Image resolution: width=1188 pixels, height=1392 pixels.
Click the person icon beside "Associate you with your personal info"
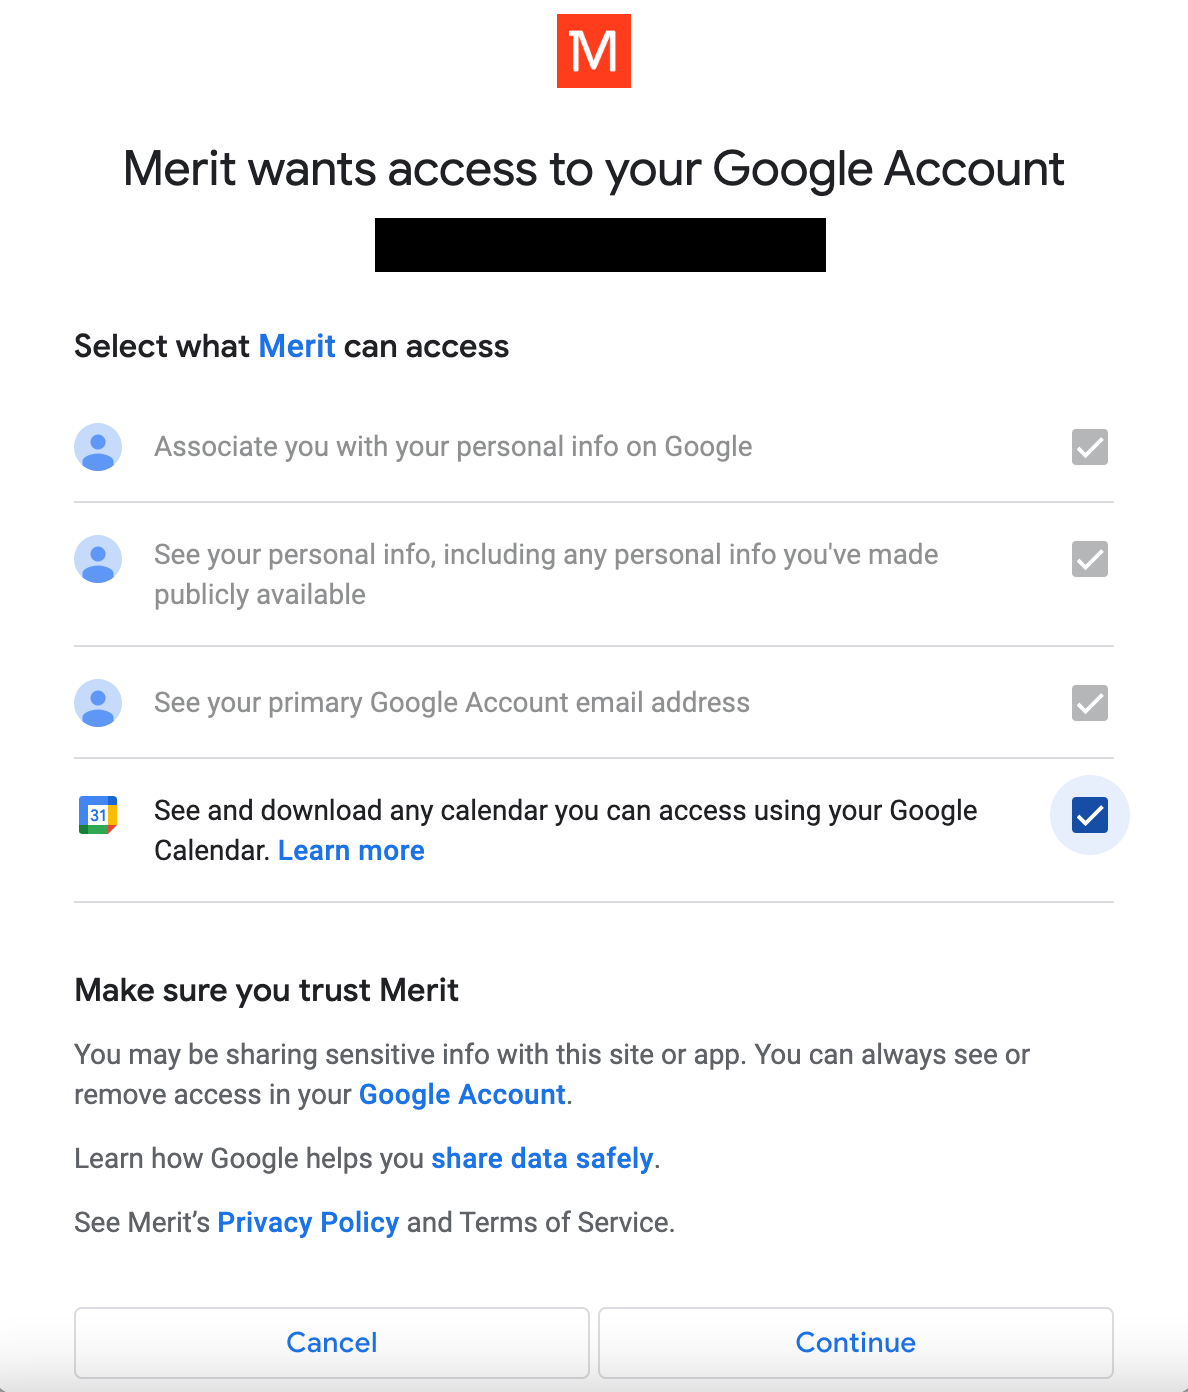coord(97,447)
